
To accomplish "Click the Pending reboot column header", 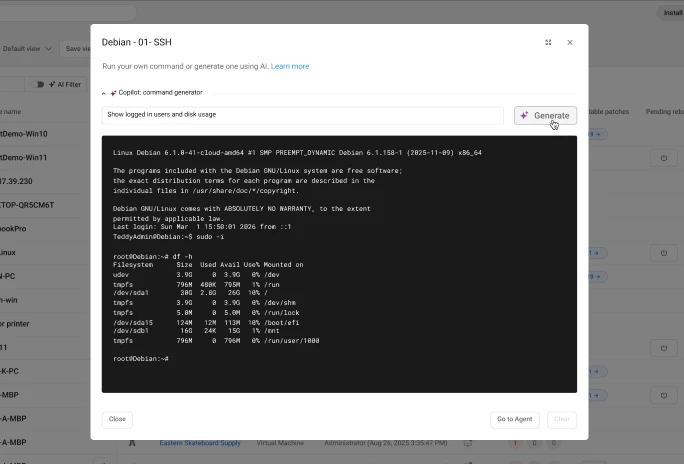I will click(x=664, y=112).
